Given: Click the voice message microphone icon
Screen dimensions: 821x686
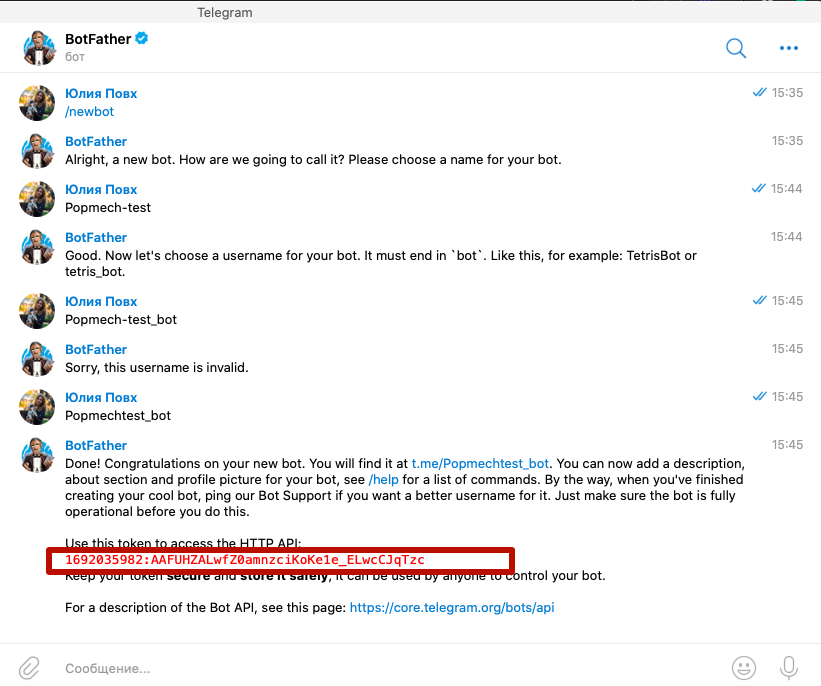Looking at the screenshot, I should click(x=789, y=668).
